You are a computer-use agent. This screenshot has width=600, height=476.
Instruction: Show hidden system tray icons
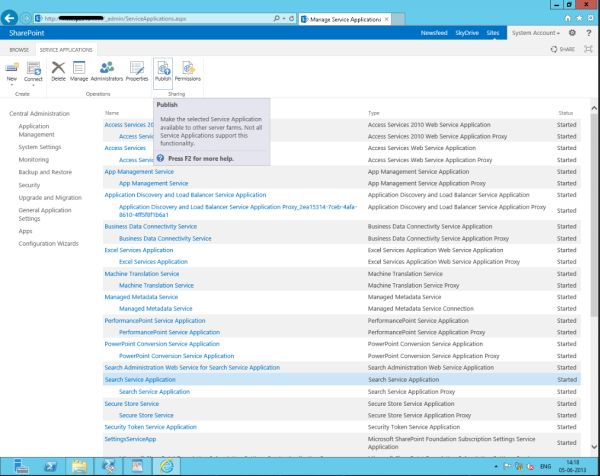click(496, 466)
